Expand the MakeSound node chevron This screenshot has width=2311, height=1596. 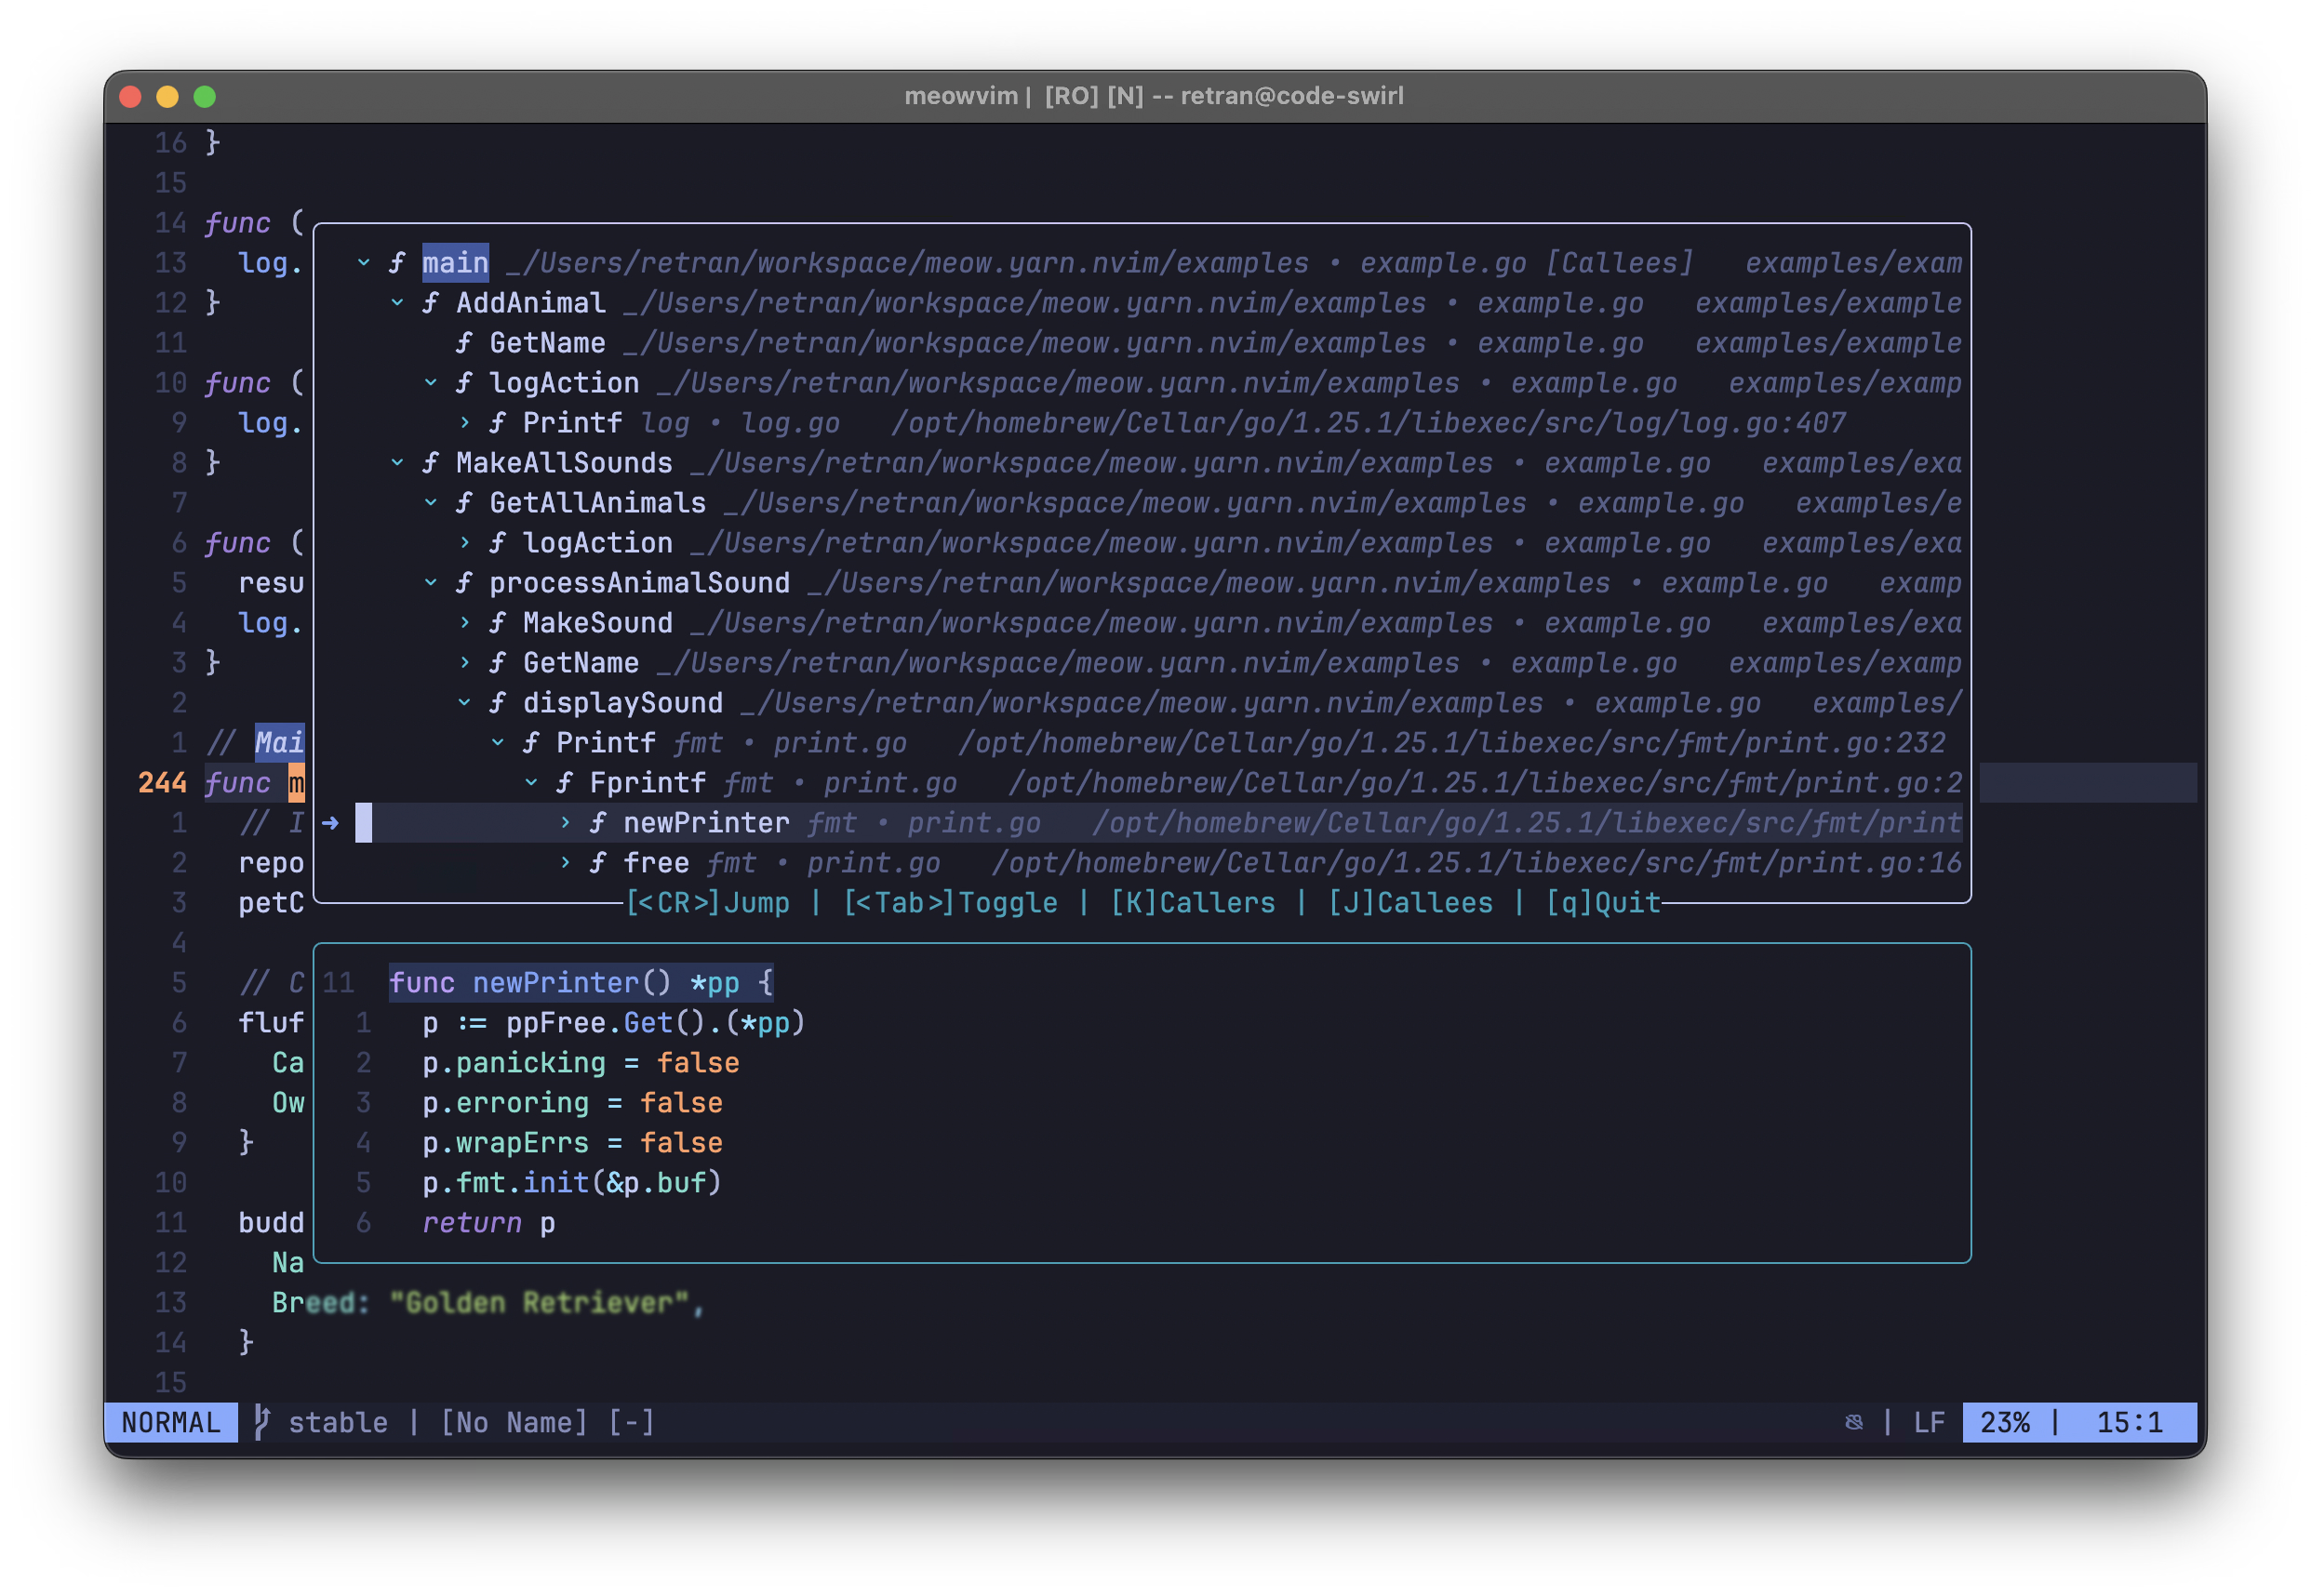tap(465, 623)
